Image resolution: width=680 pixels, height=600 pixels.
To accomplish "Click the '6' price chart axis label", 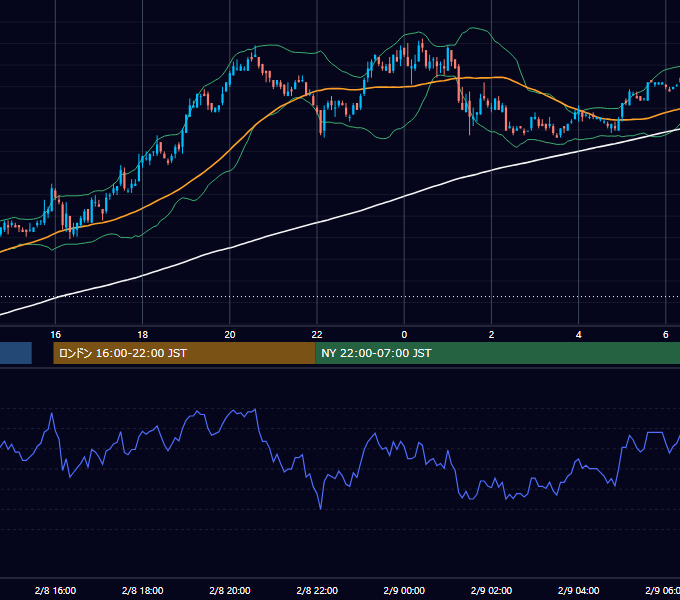I will (666, 335).
